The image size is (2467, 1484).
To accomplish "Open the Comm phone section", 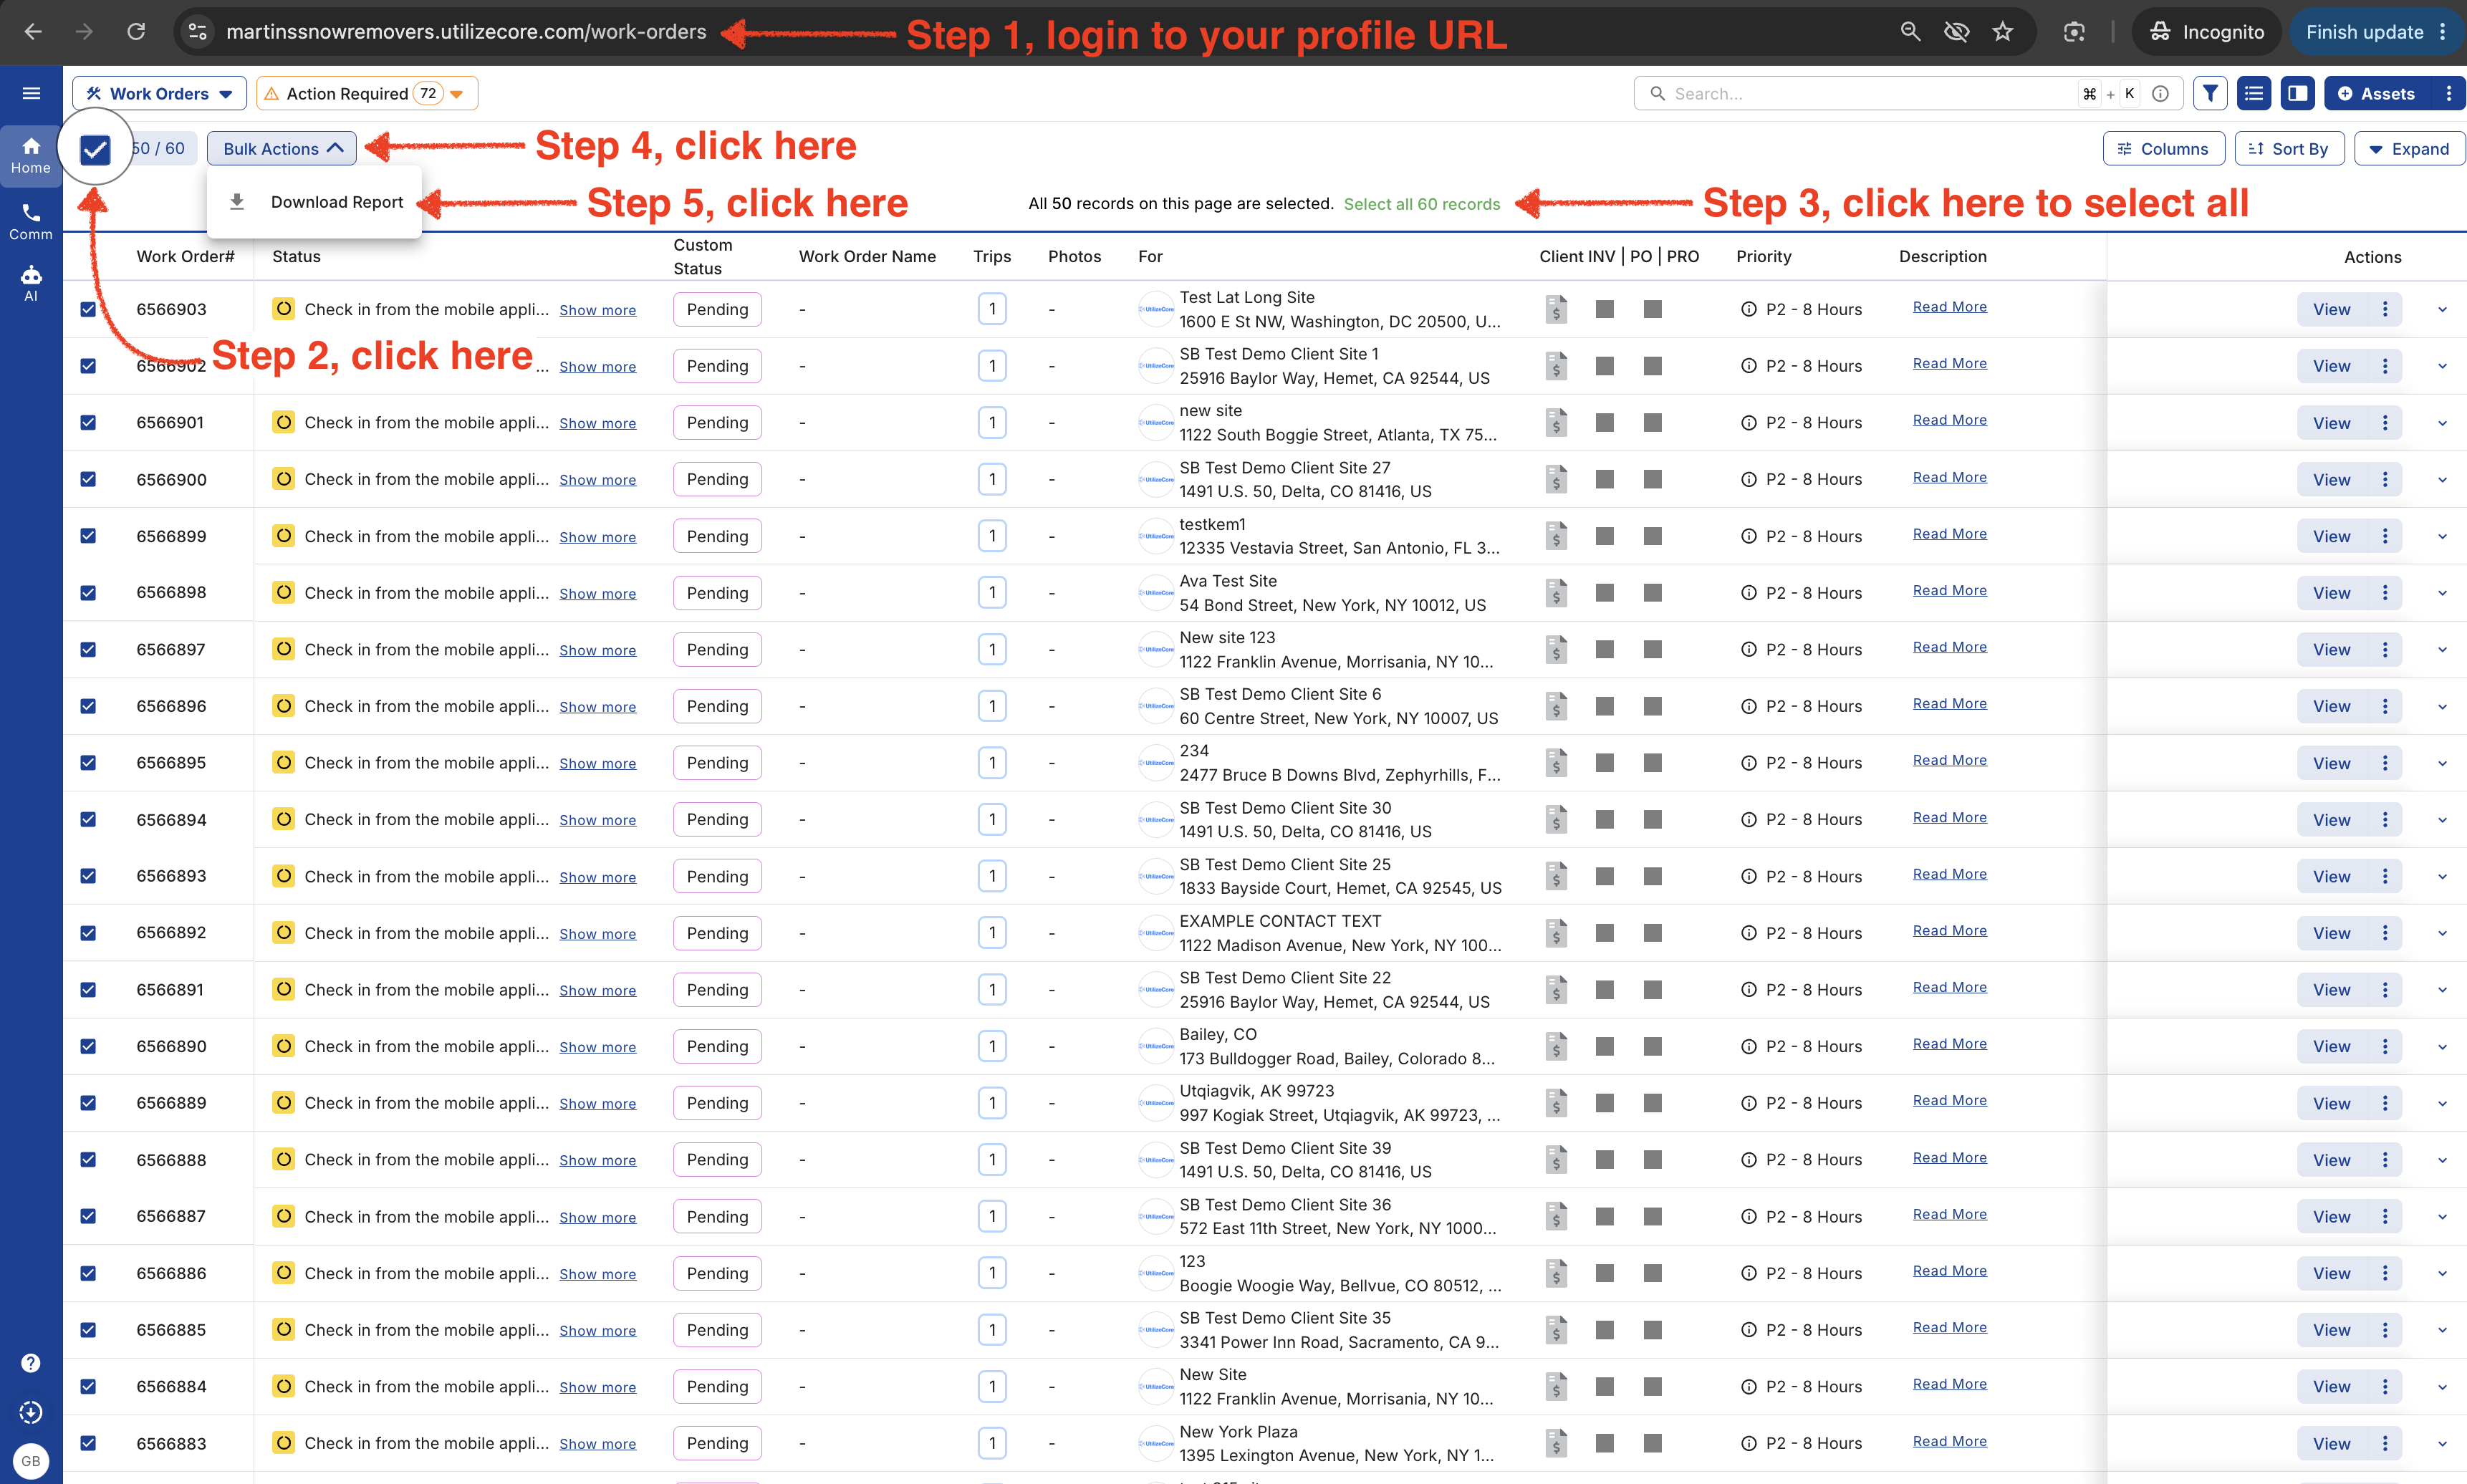I will click(31, 221).
